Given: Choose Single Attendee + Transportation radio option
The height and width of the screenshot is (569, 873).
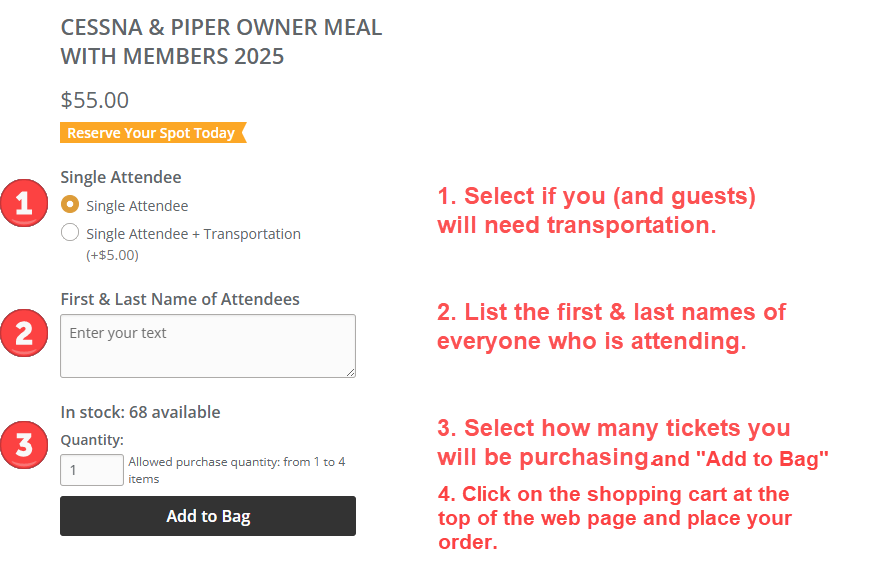Looking at the screenshot, I should (70, 232).
